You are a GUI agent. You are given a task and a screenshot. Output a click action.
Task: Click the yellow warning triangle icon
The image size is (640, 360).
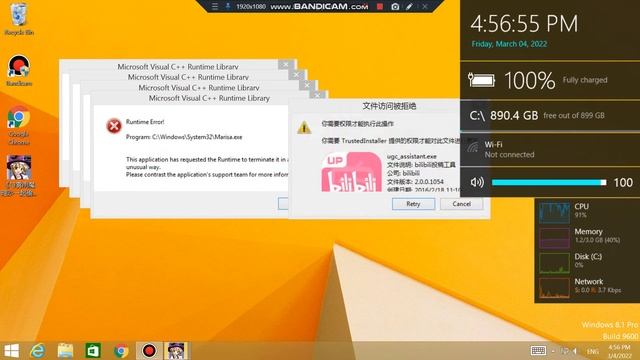[304, 128]
